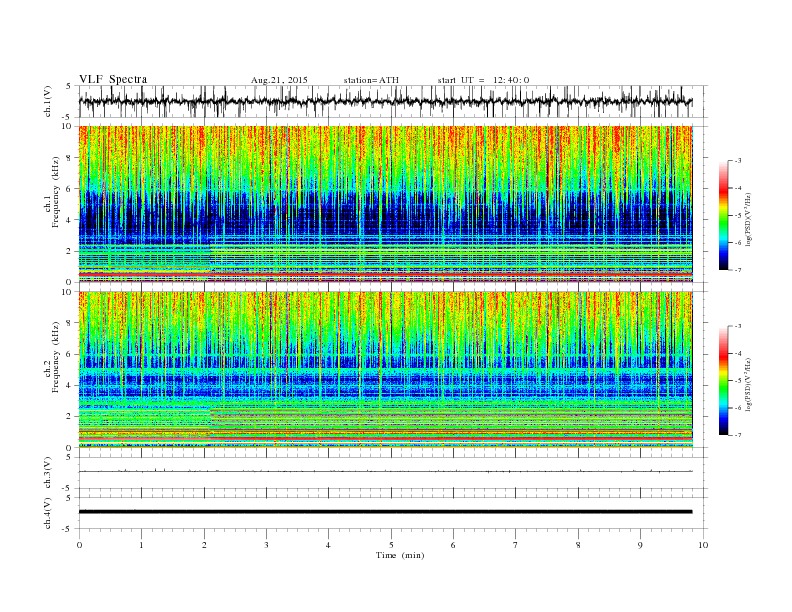
Task: Click the "-7" tick on the ch.2 colorbar
Action: [738, 435]
